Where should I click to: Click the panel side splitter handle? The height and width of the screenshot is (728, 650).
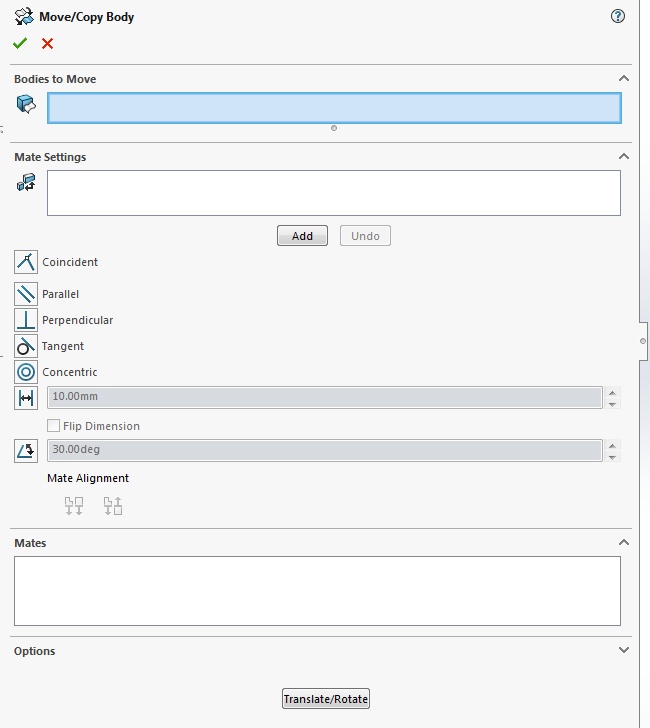point(643,341)
